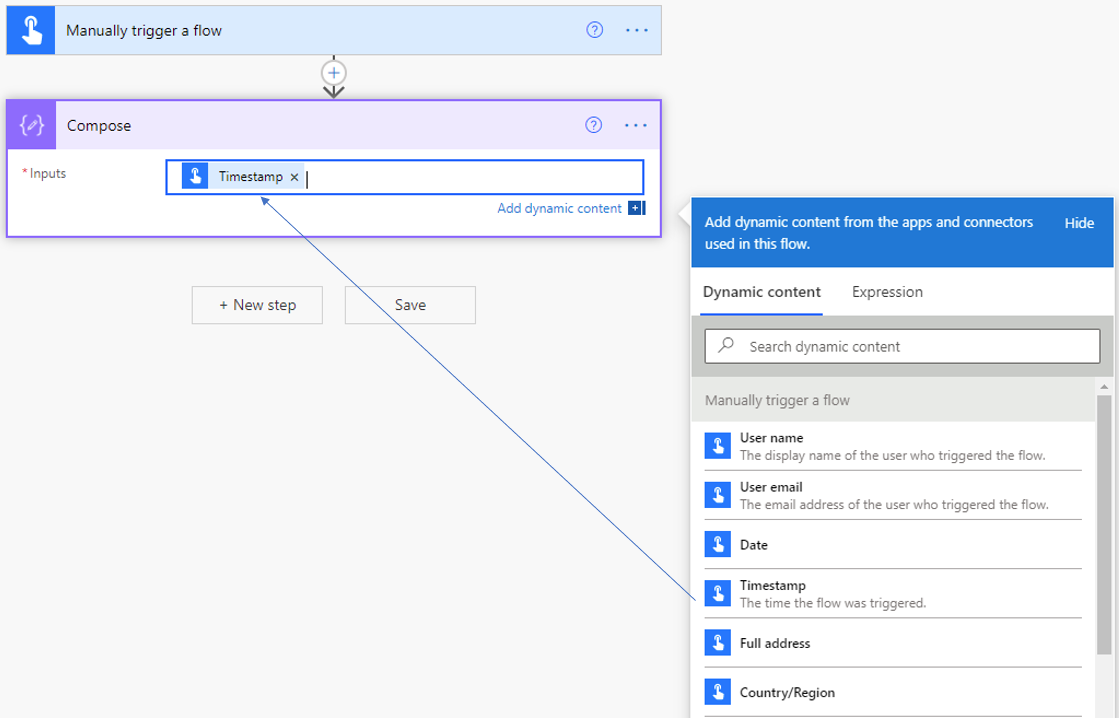
Task: Open the Compose action's ellipsis menu
Action: 636,125
